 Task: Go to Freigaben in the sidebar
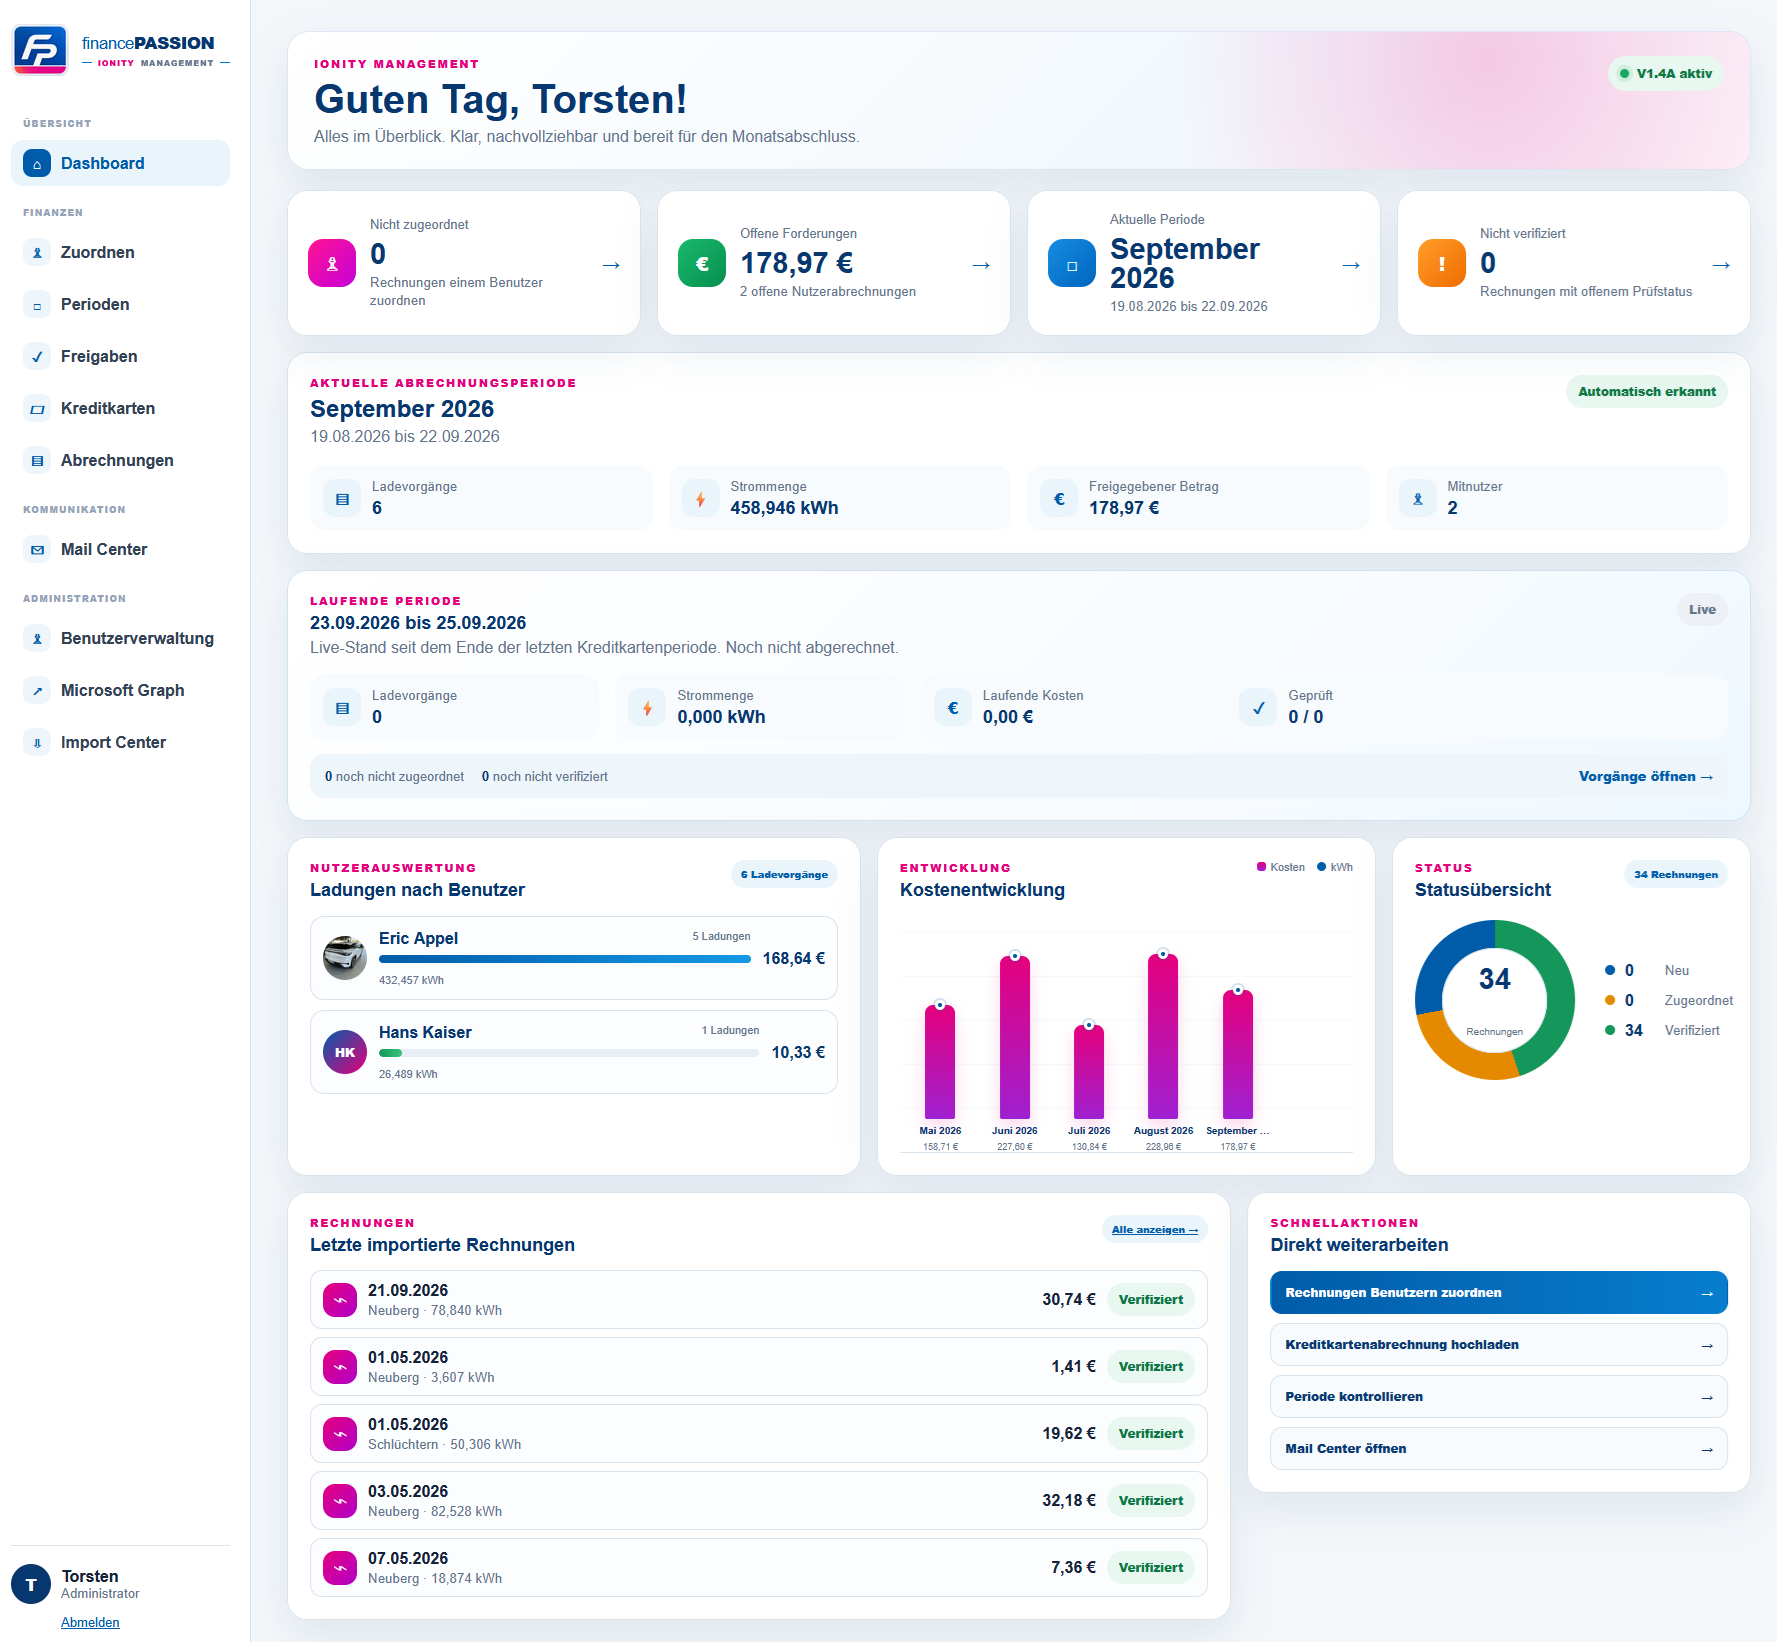pyautogui.click(x=120, y=356)
